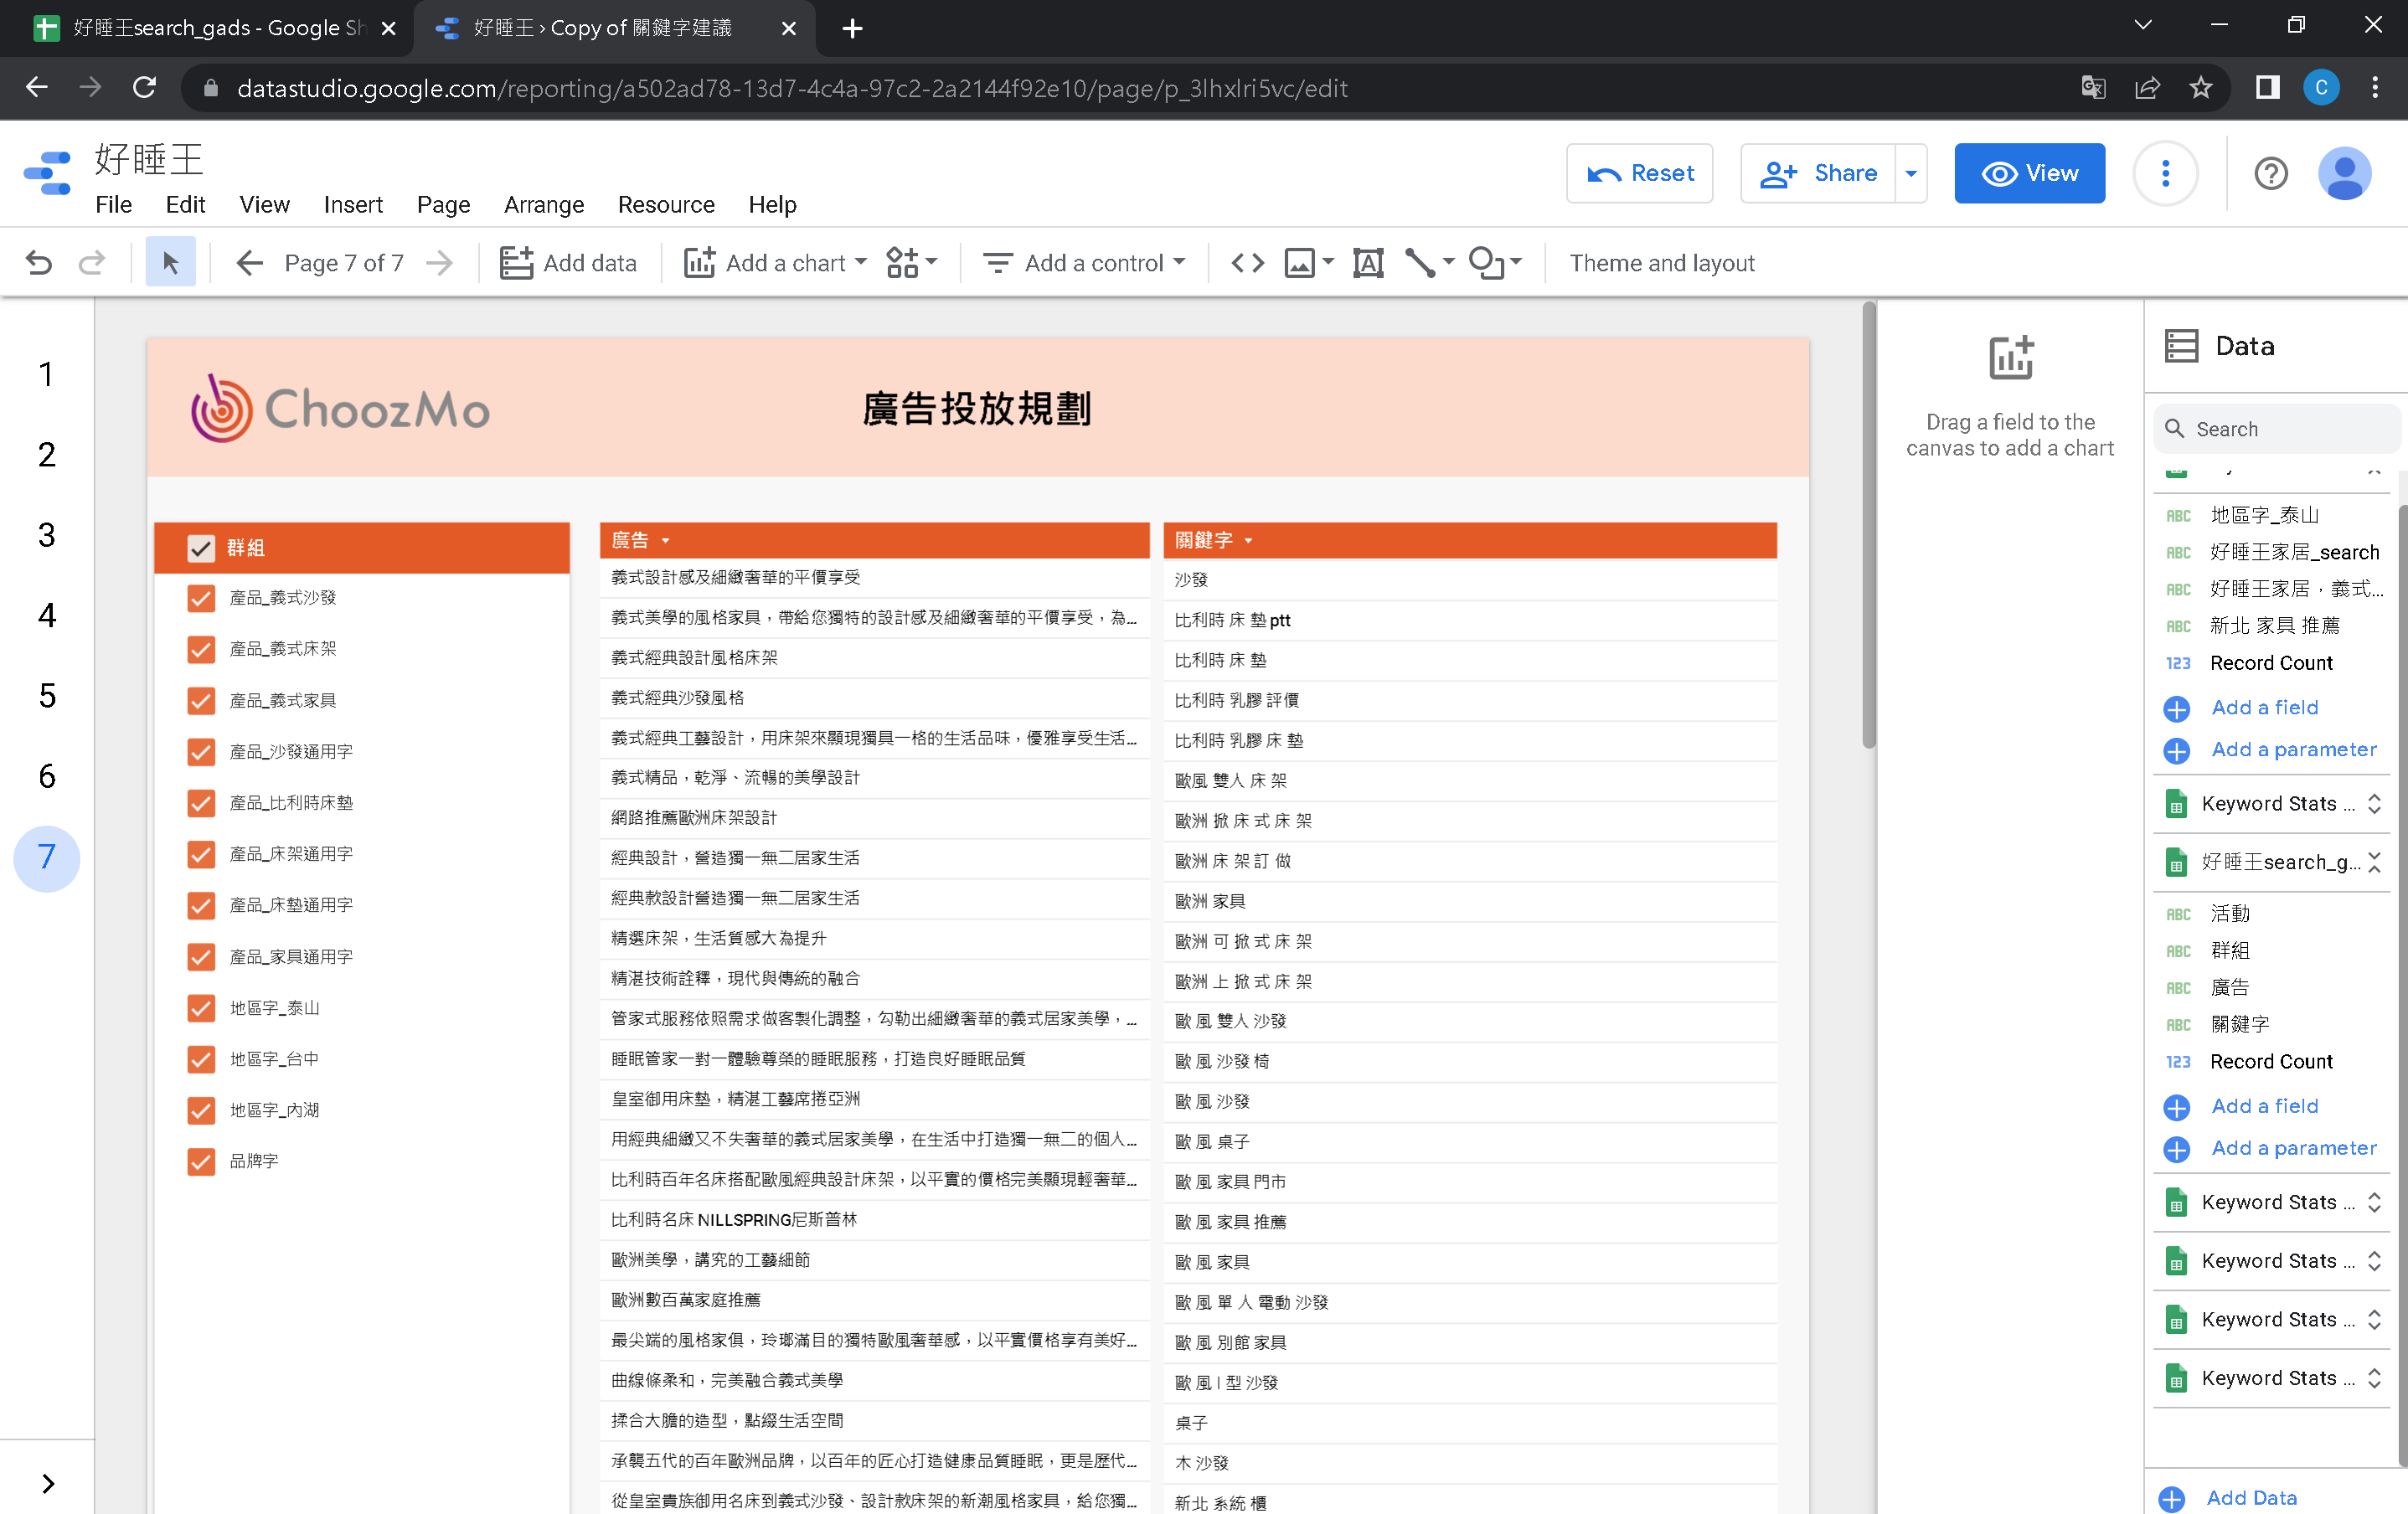Screen dimensions: 2408x1514
Task: Open the Add a control dropdown
Action: tap(1084, 263)
